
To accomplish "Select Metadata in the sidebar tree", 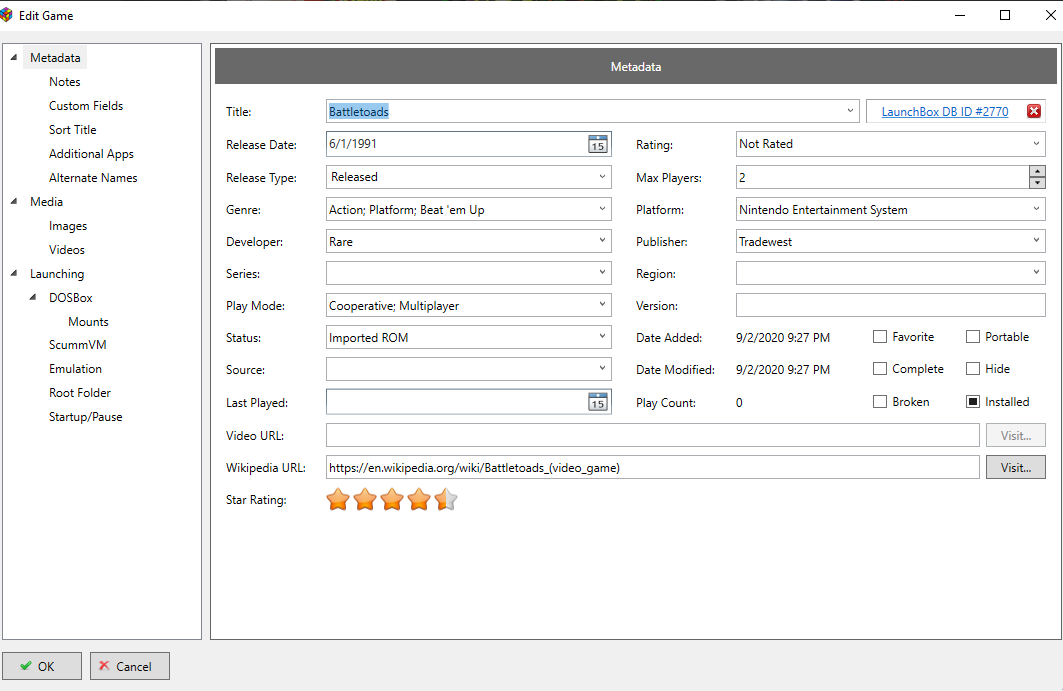I will [55, 58].
